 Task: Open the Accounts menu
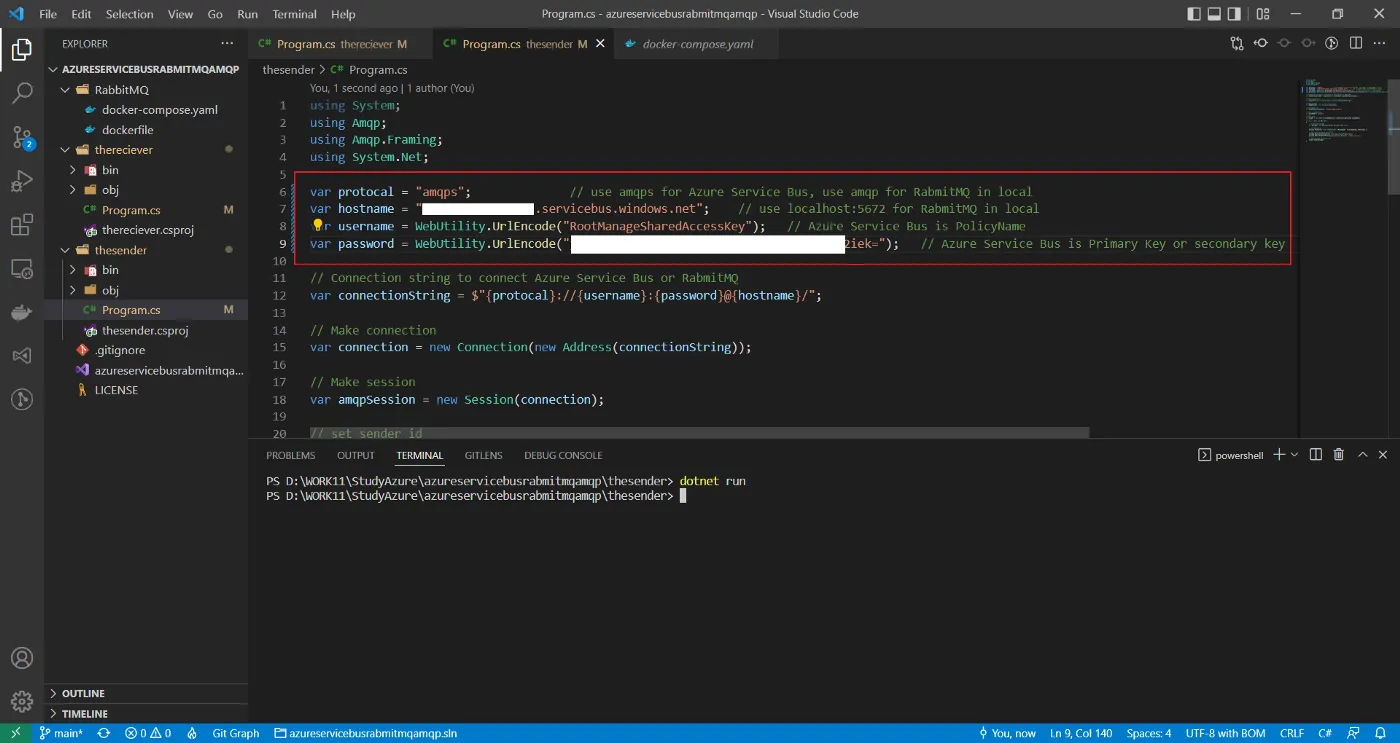pyautogui.click(x=22, y=658)
